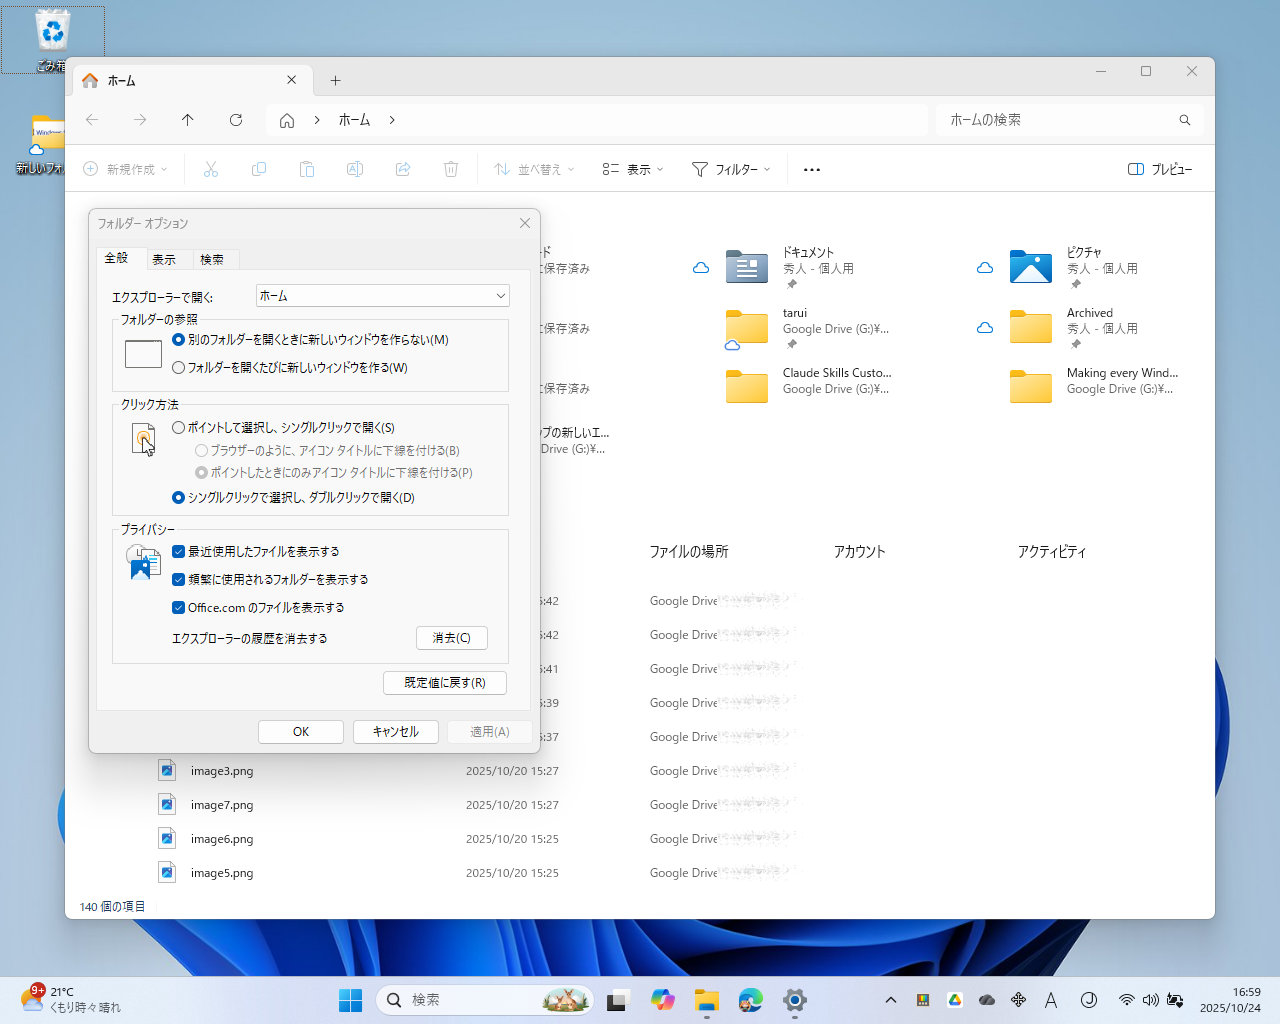1280x1024 pixels.
Task: Switch to 検索 tab in Folder Options
Action: tap(212, 260)
